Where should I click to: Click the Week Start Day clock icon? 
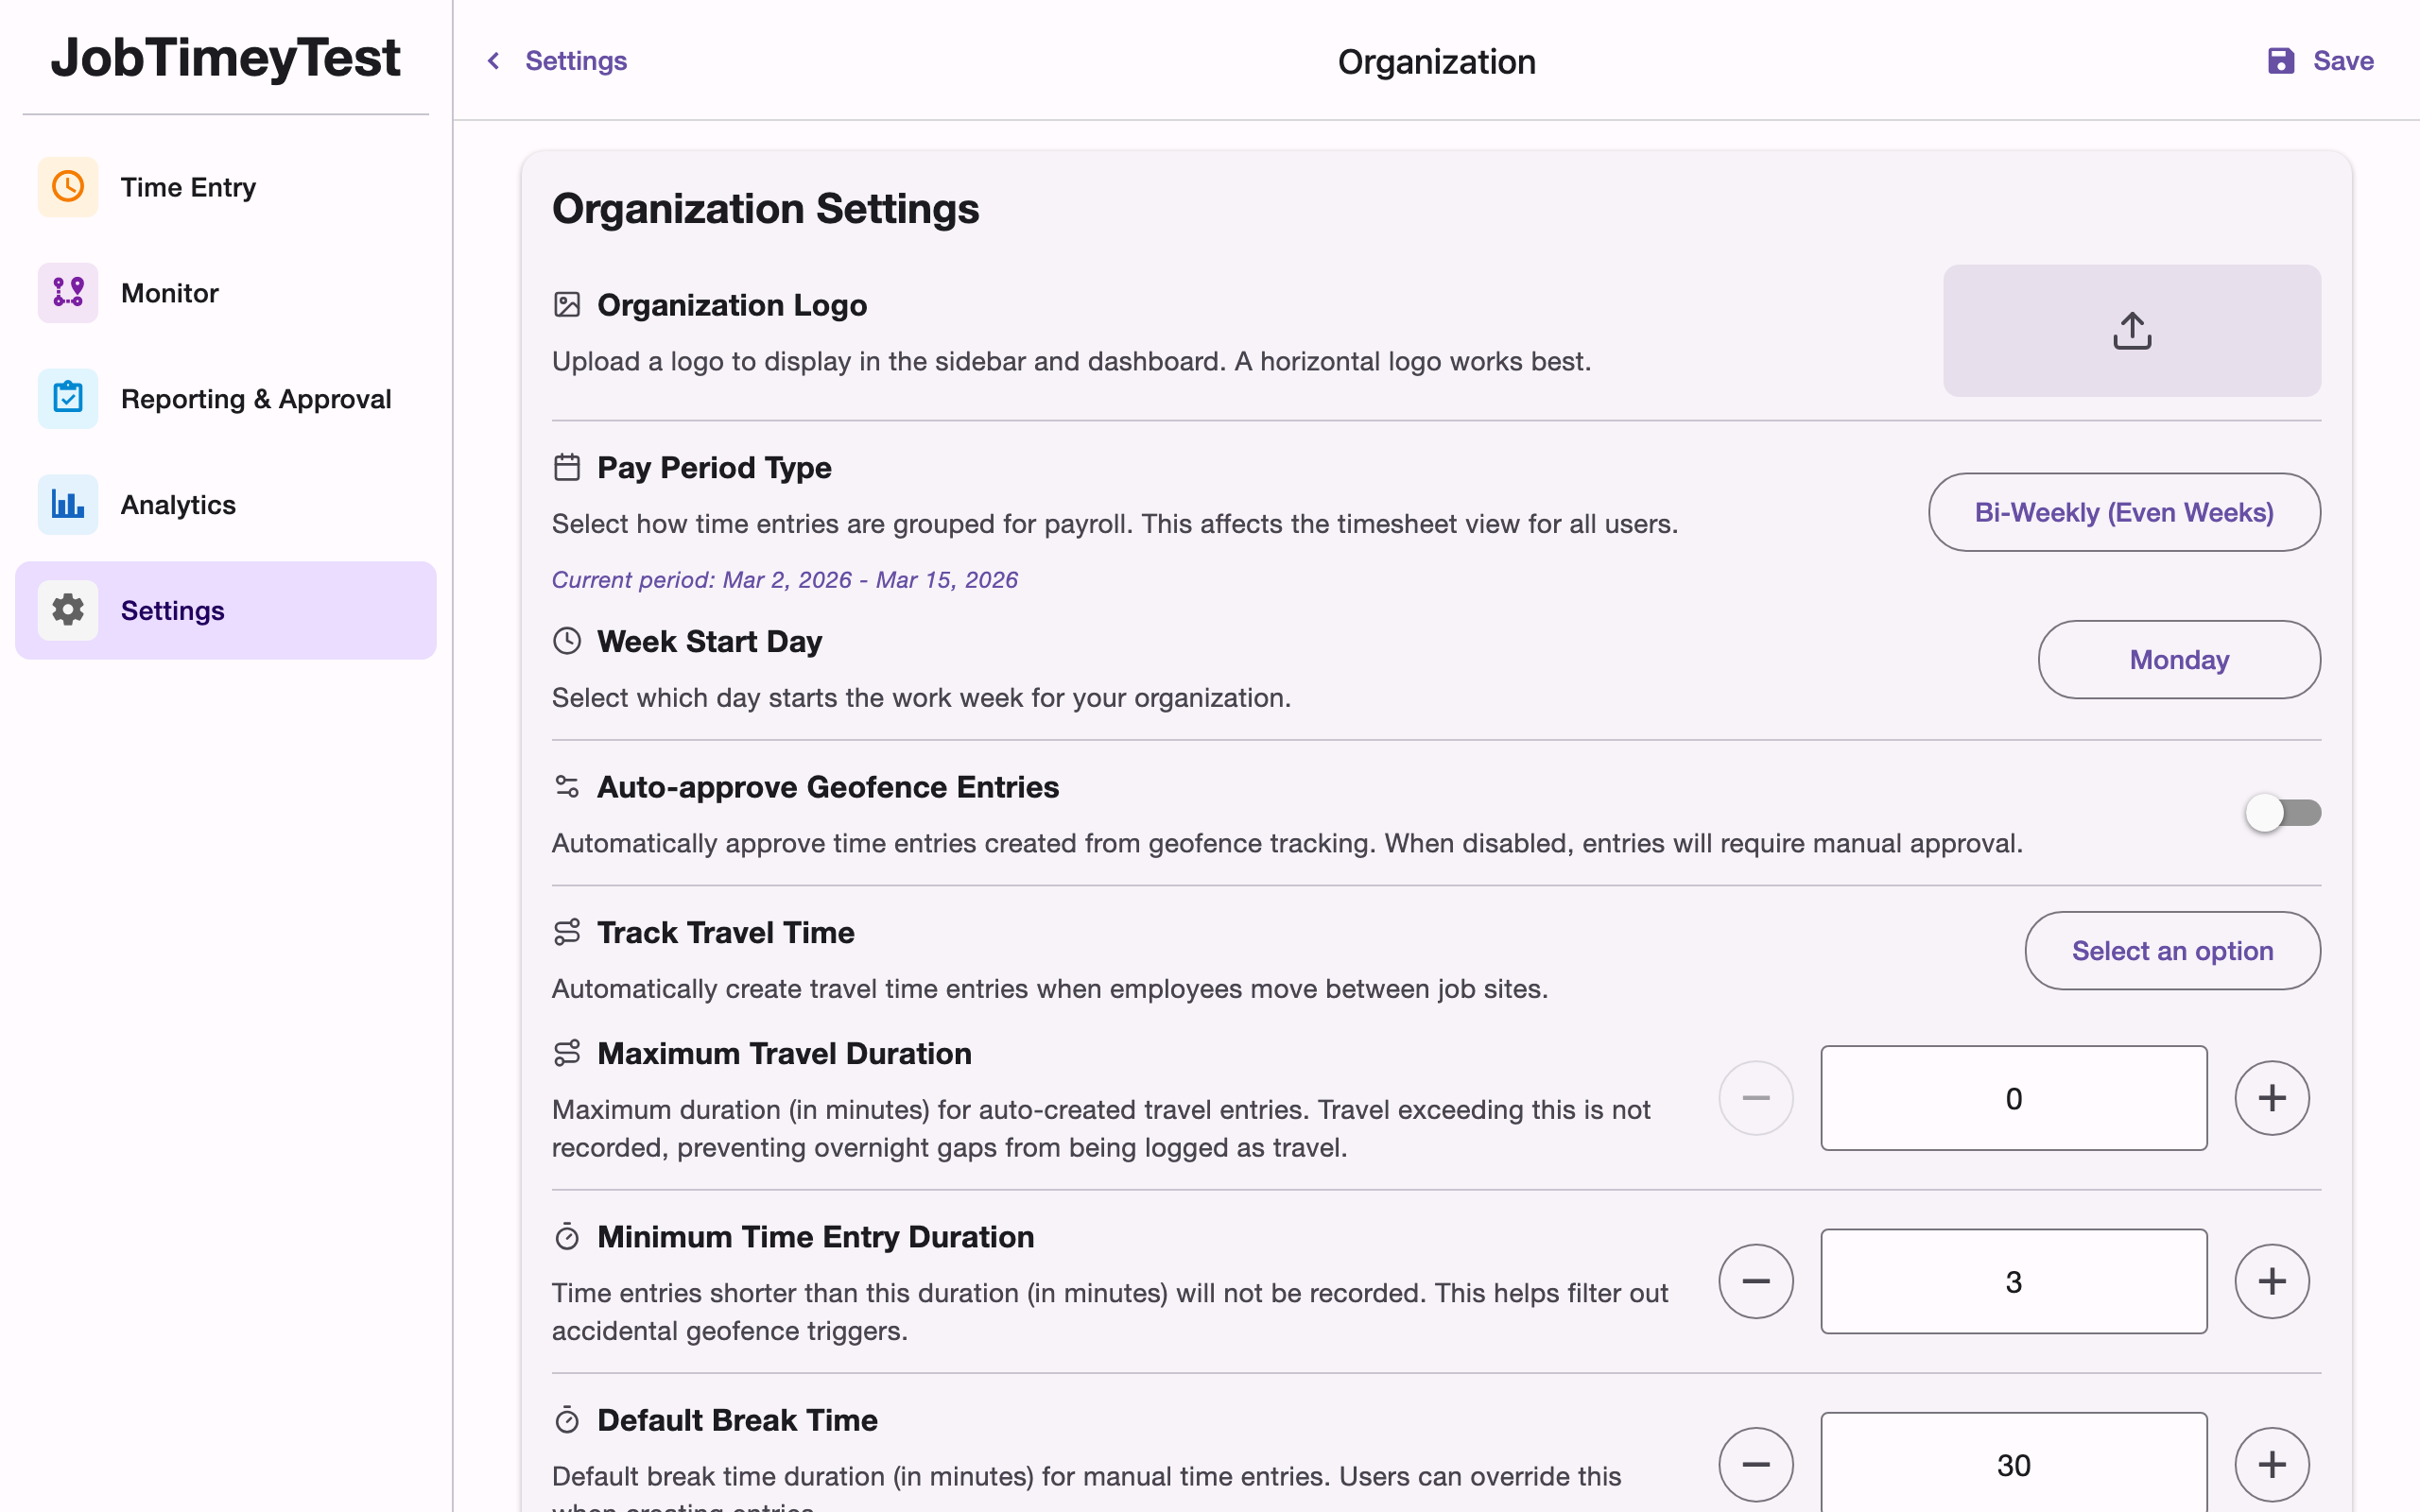[567, 640]
